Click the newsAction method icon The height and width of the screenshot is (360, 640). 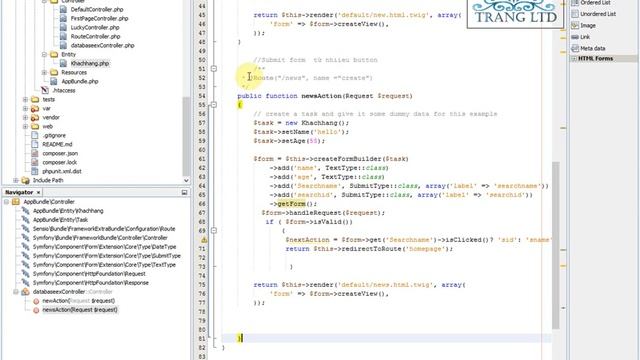pos(36,310)
